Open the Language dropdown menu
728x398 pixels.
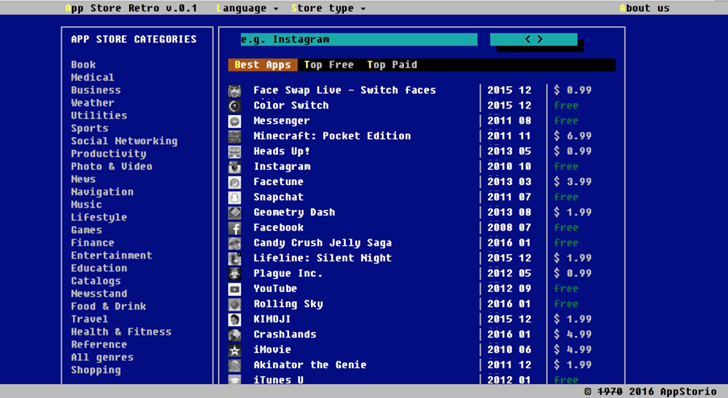click(247, 8)
